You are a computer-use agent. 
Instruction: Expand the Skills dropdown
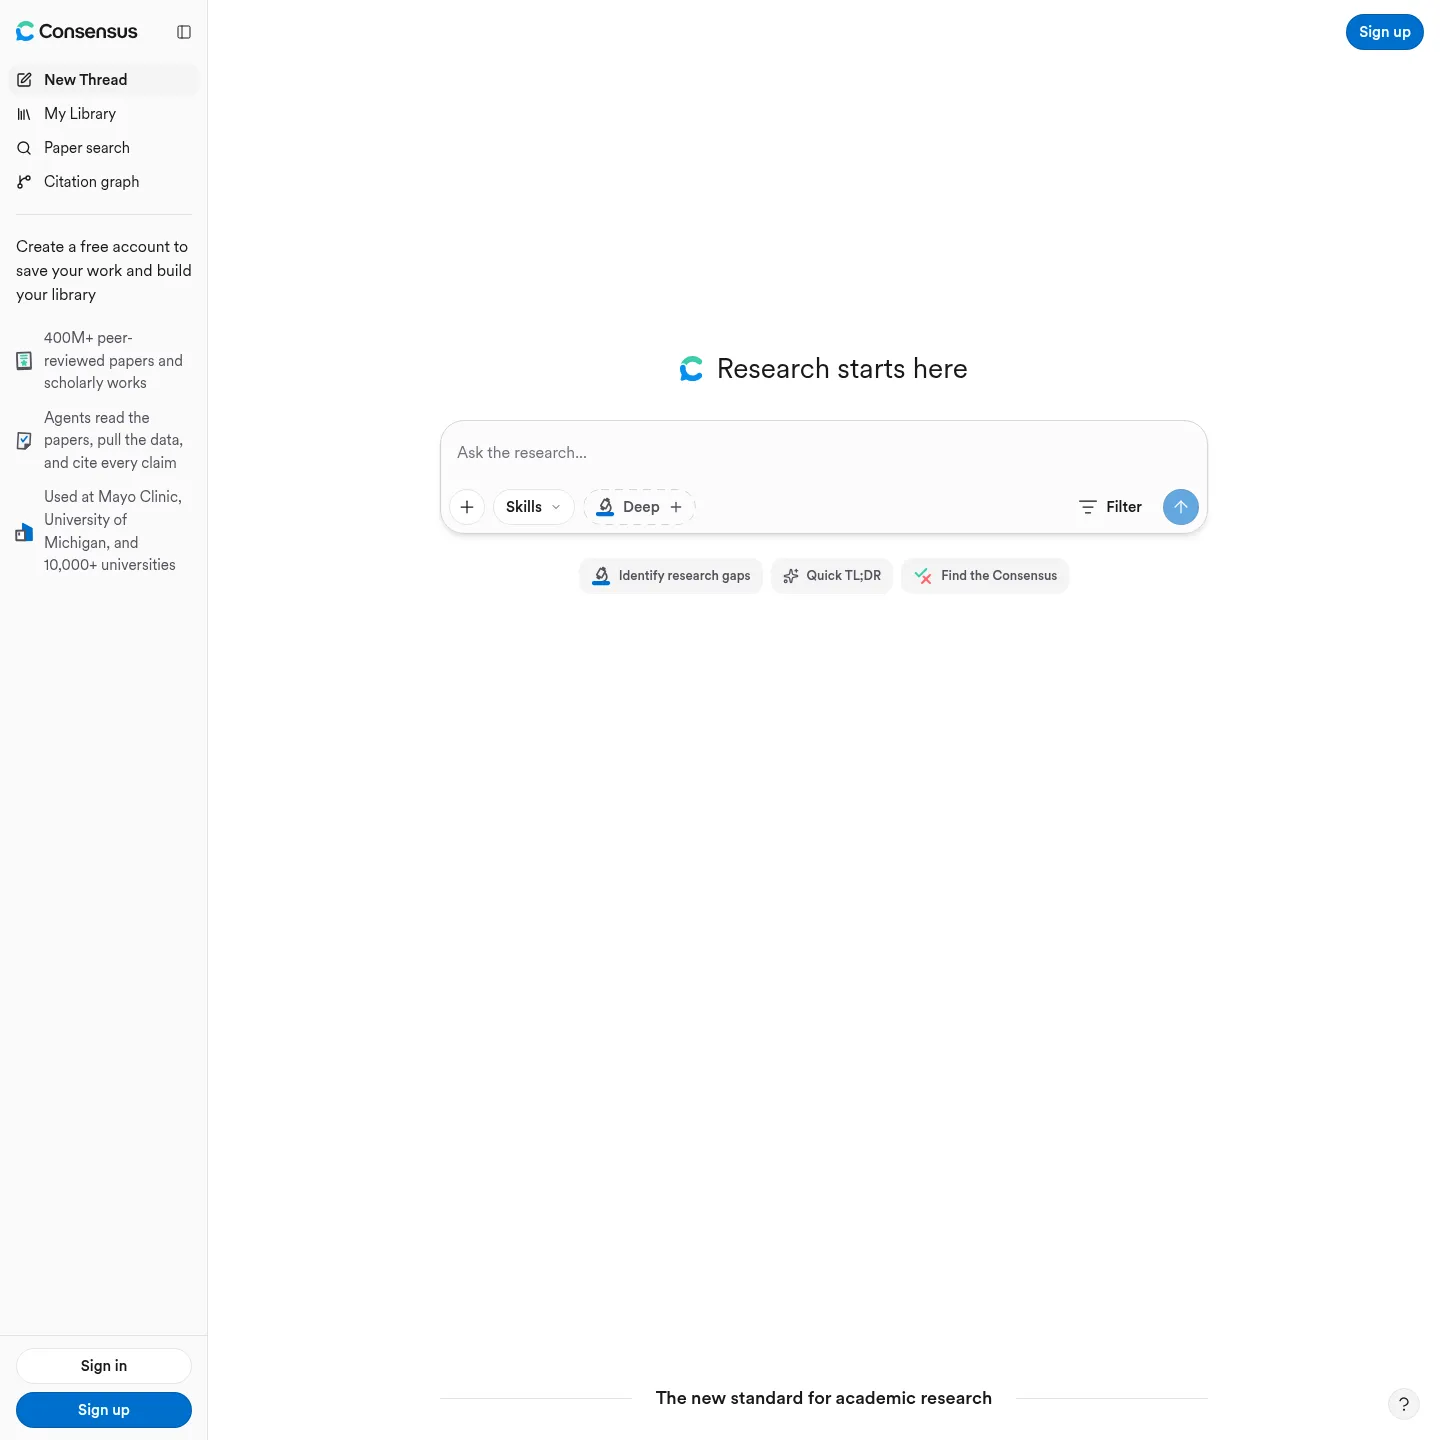534,507
